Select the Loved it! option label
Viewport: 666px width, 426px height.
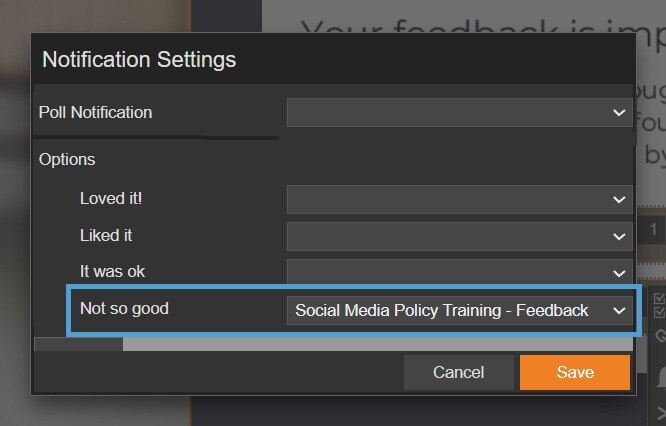coord(111,198)
